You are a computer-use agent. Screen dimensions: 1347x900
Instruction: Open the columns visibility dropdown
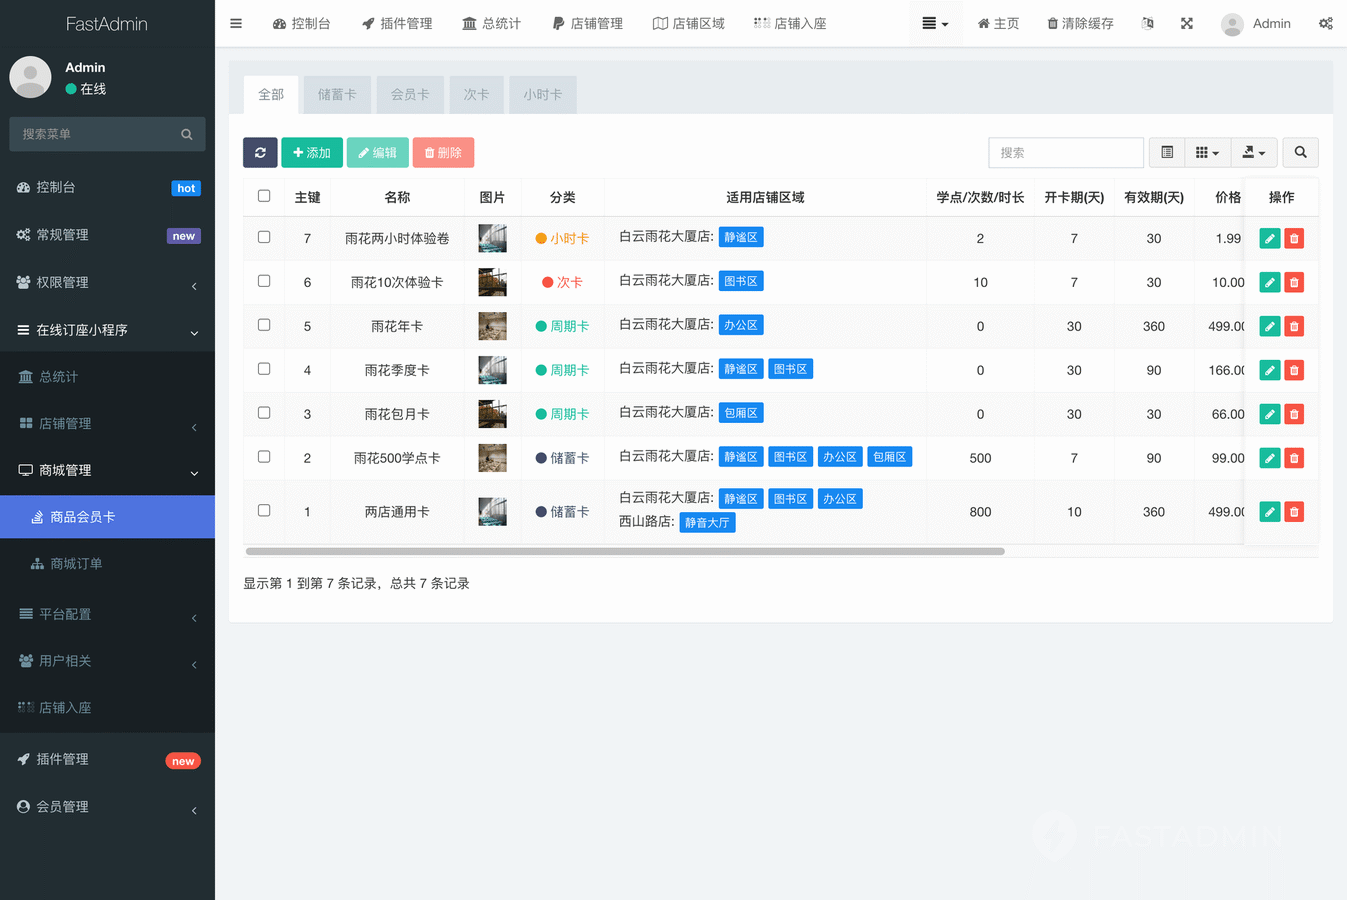1207,152
